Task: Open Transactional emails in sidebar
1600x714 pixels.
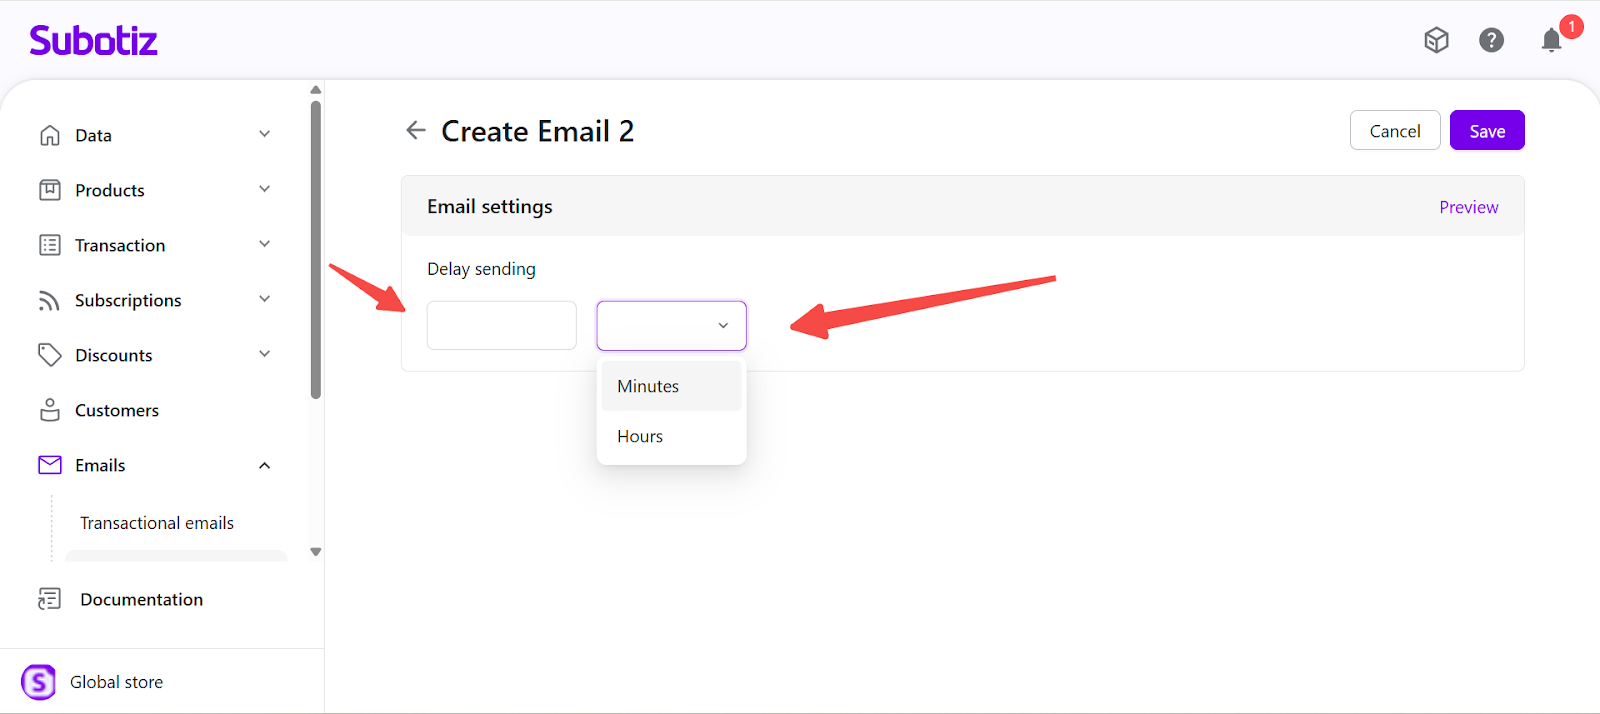Action: point(157,523)
